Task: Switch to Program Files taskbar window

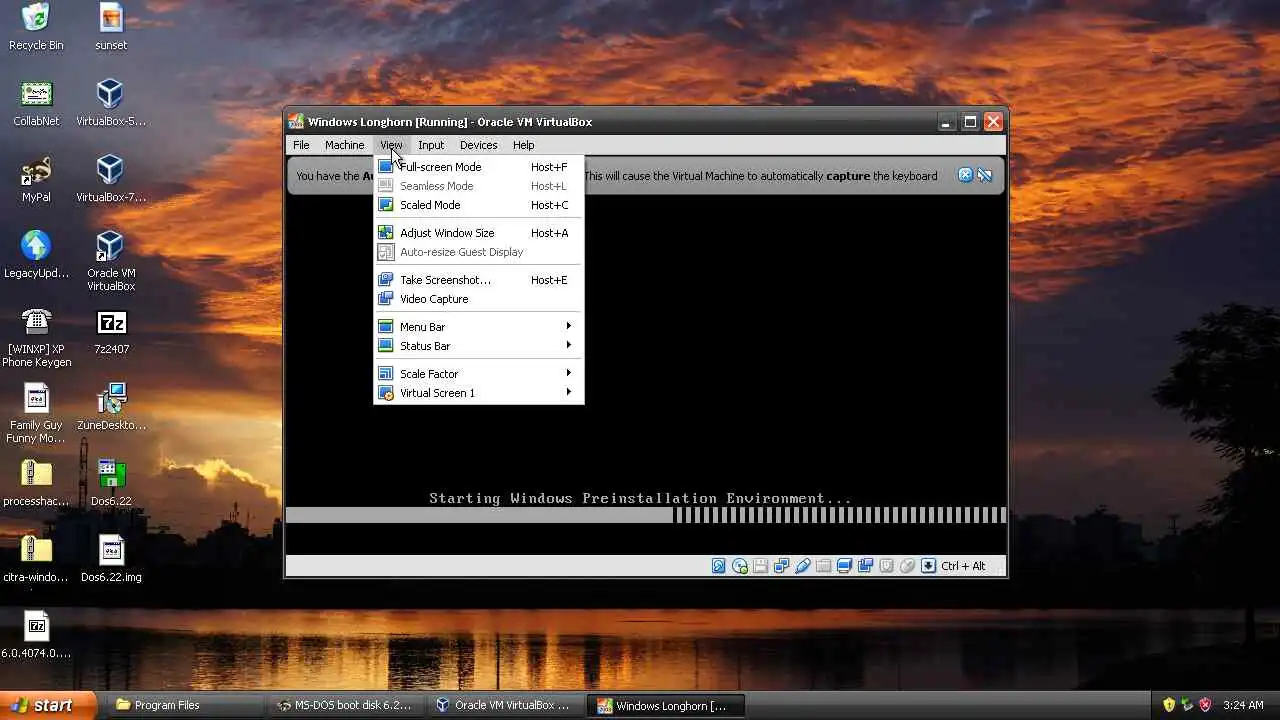Action: [x=185, y=705]
